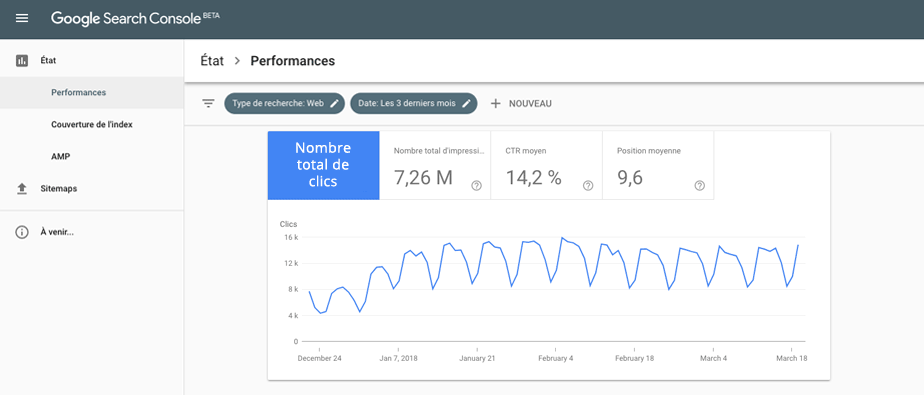Viewport: 924px width, 395px height.
Task: Click the 4 k y-axis label
Action: 293,315
